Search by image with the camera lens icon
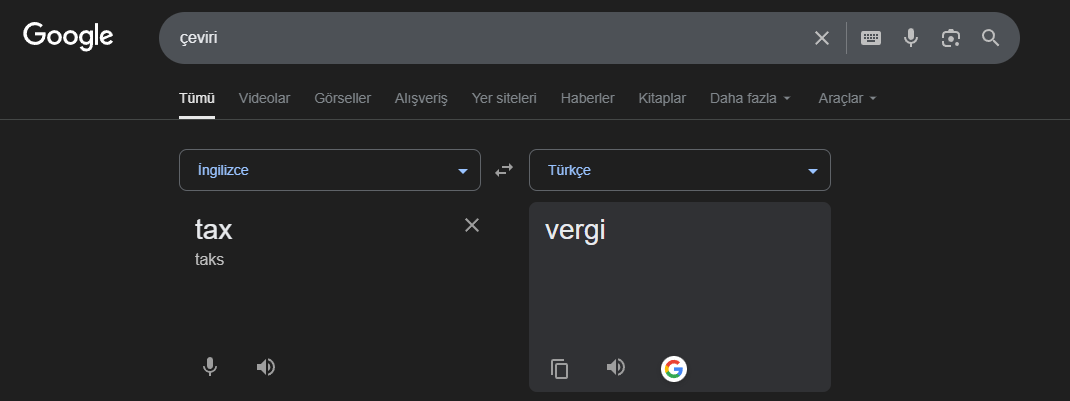1070x401 pixels. pos(951,38)
